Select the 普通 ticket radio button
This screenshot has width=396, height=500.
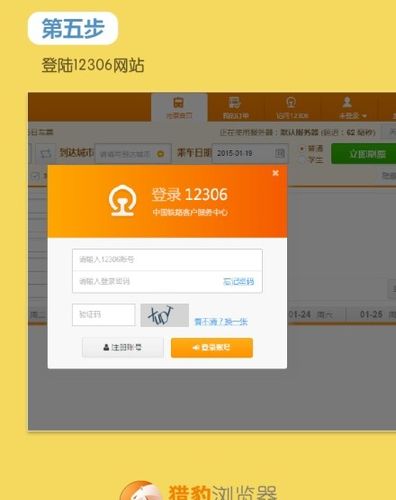[x=302, y=149]
